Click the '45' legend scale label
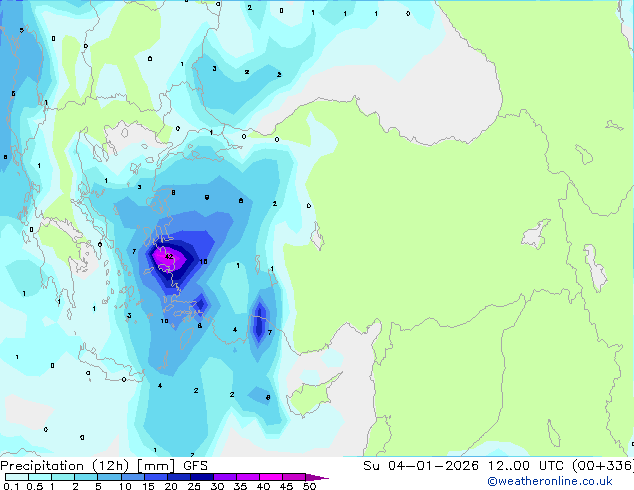The image size is (634, 490). point(286,486)
